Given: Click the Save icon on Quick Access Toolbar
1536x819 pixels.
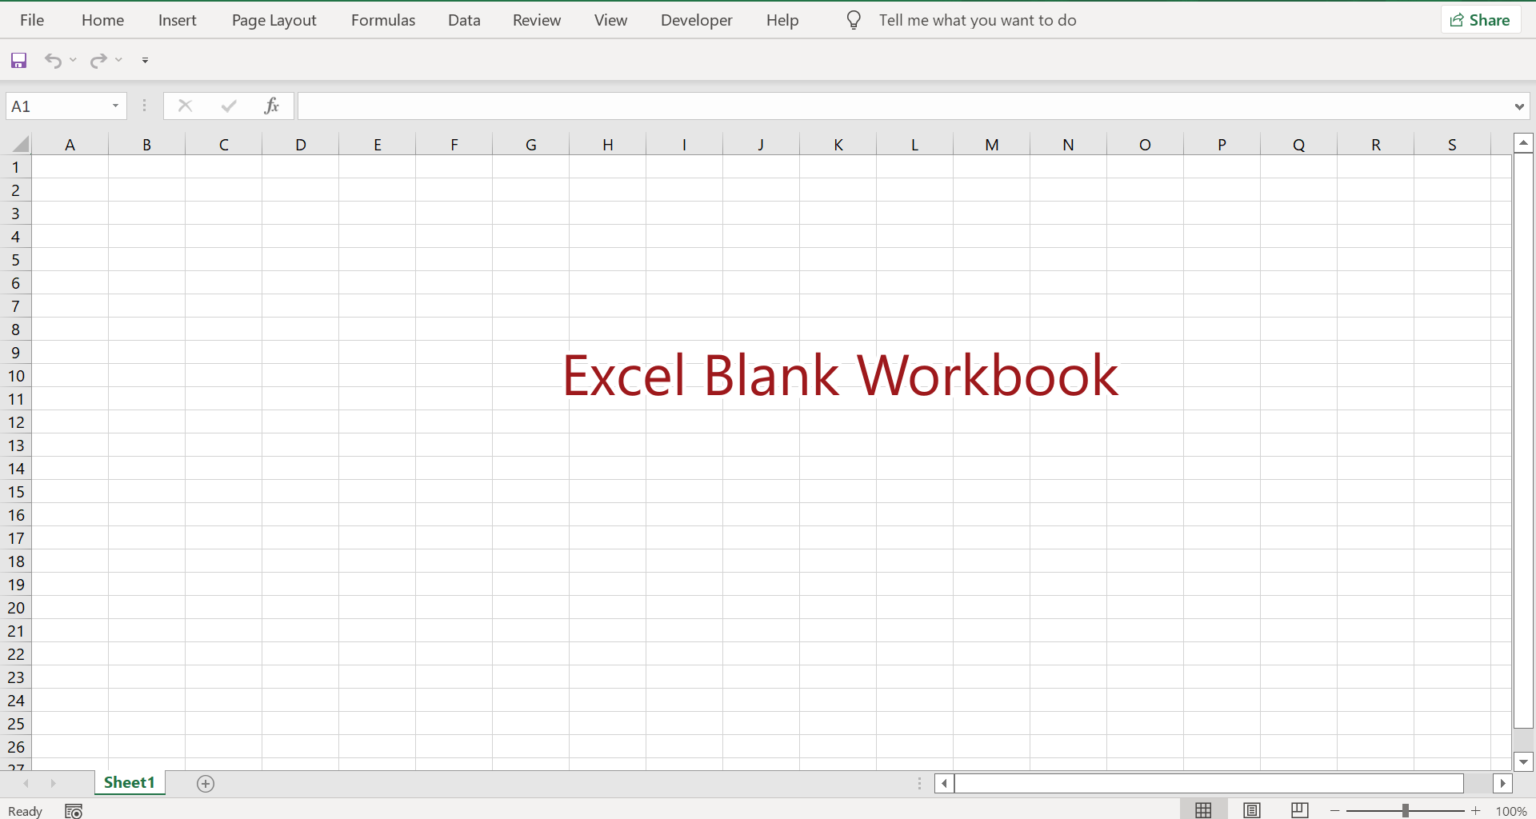Looking at the screenshot, I should pyautogui.click(x=18, y=60).
